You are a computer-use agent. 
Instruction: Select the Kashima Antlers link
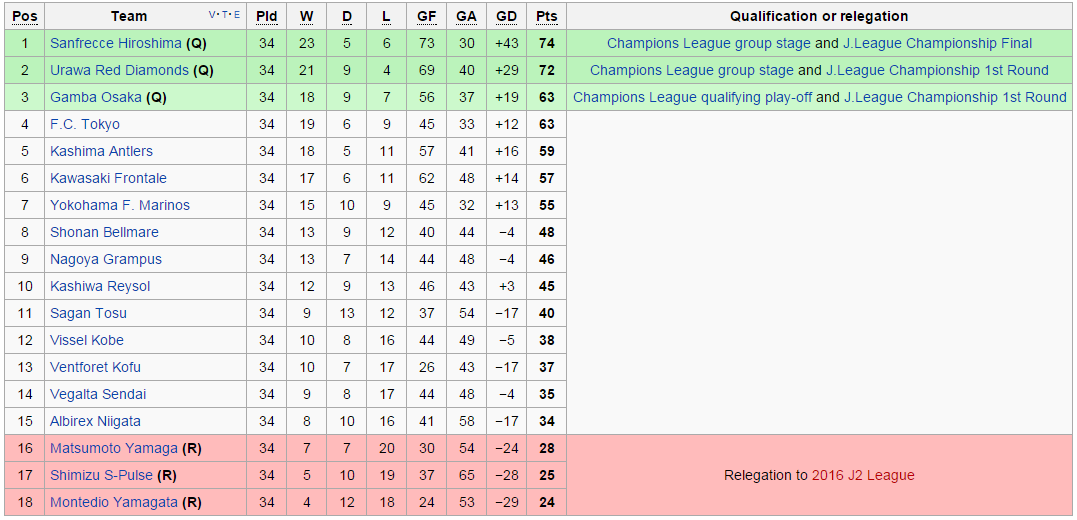tap(101, 151)
